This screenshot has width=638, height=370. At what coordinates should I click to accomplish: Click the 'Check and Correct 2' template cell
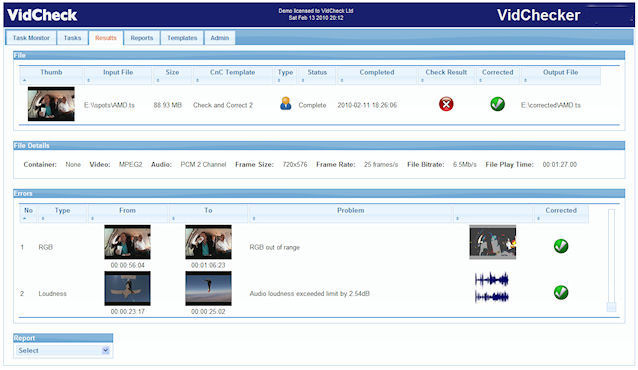pyautogui.click(x=223, y=105)
